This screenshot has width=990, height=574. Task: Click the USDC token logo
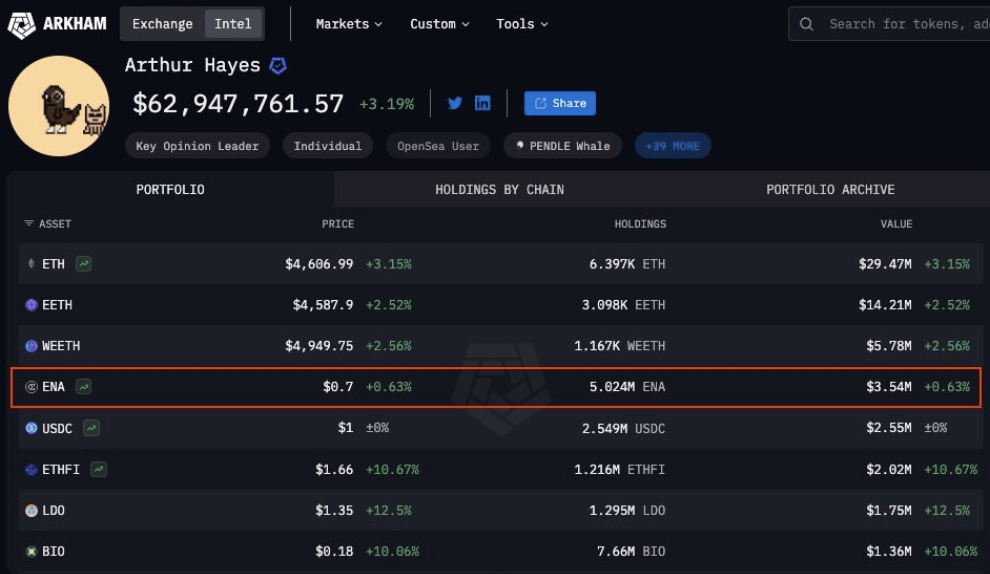tap(31, 428)
